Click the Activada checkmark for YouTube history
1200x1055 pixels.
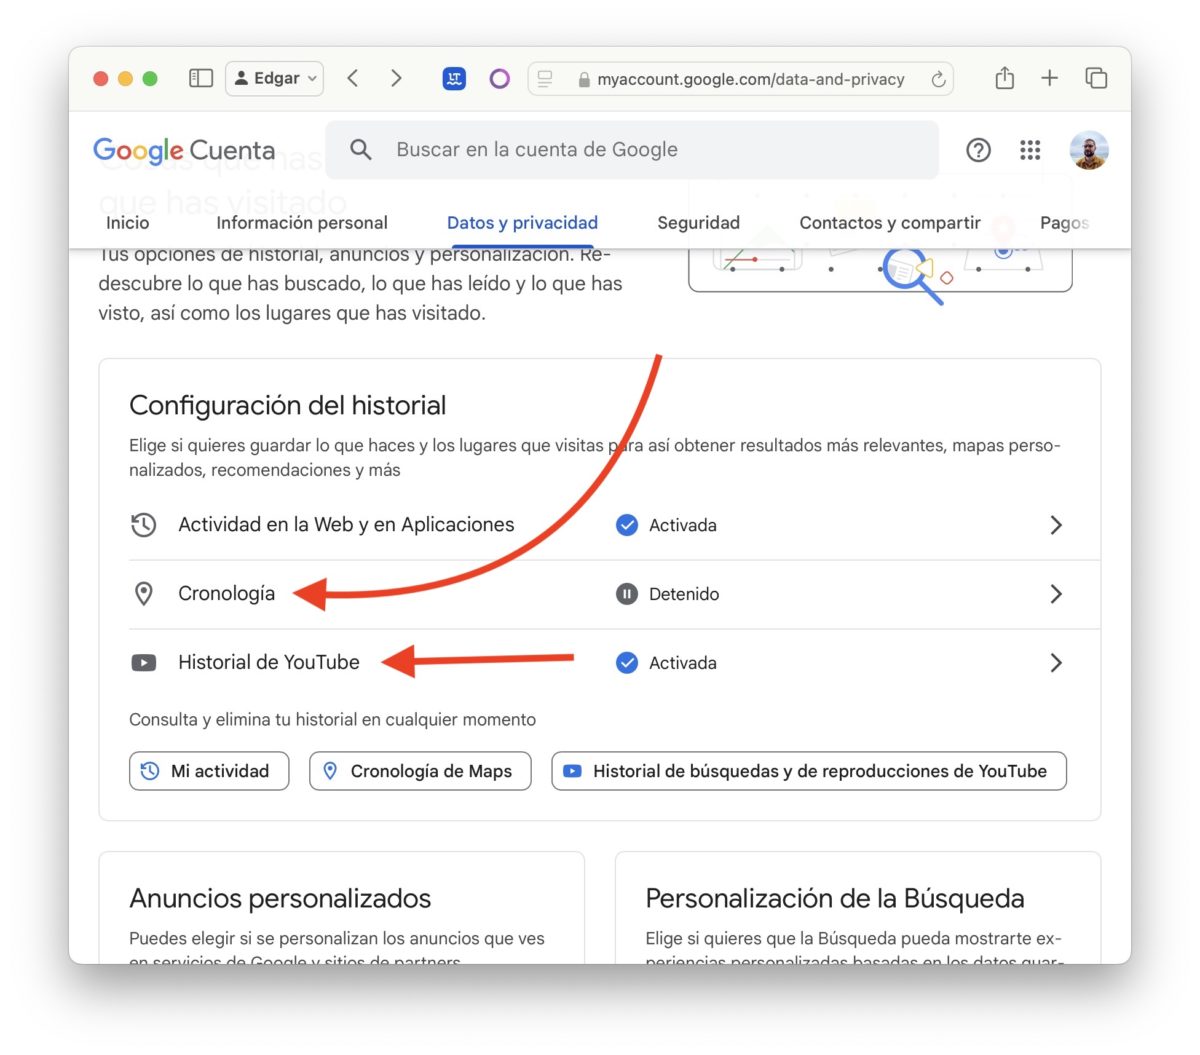(x=627, y=663)
